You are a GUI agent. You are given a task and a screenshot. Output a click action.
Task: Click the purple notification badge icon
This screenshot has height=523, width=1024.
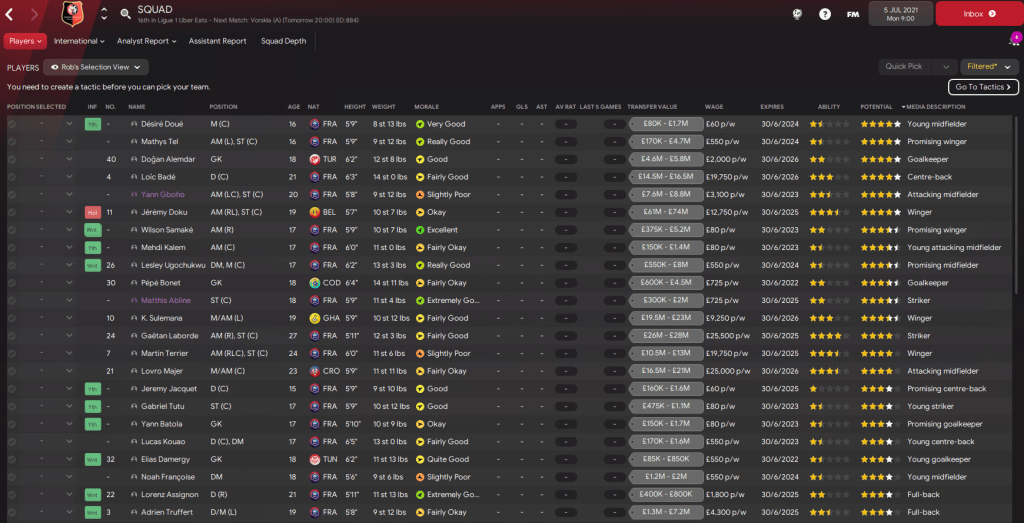[x=1016, y=38]
